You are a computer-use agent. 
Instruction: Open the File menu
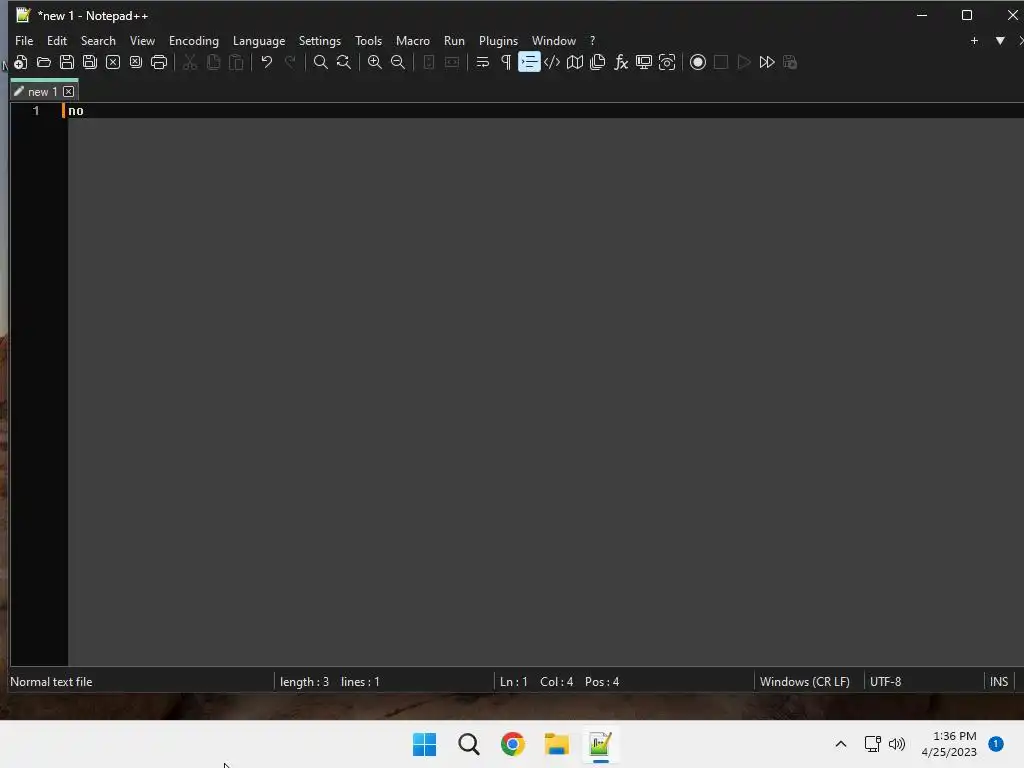tap(24, 40)
